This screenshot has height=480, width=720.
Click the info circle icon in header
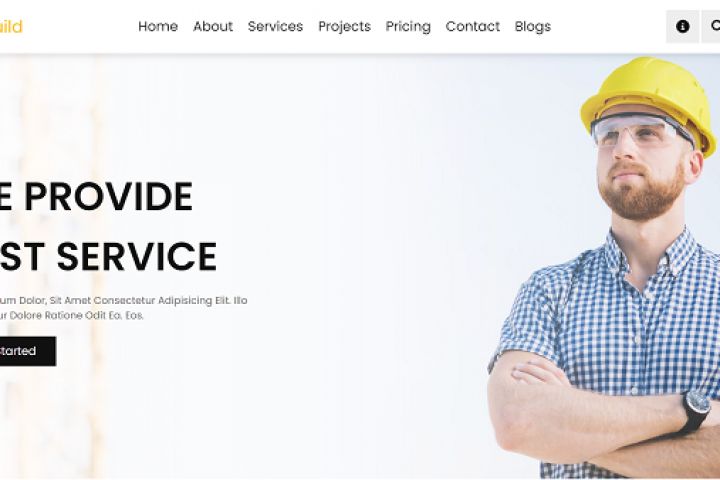click(x=682, y=27)
